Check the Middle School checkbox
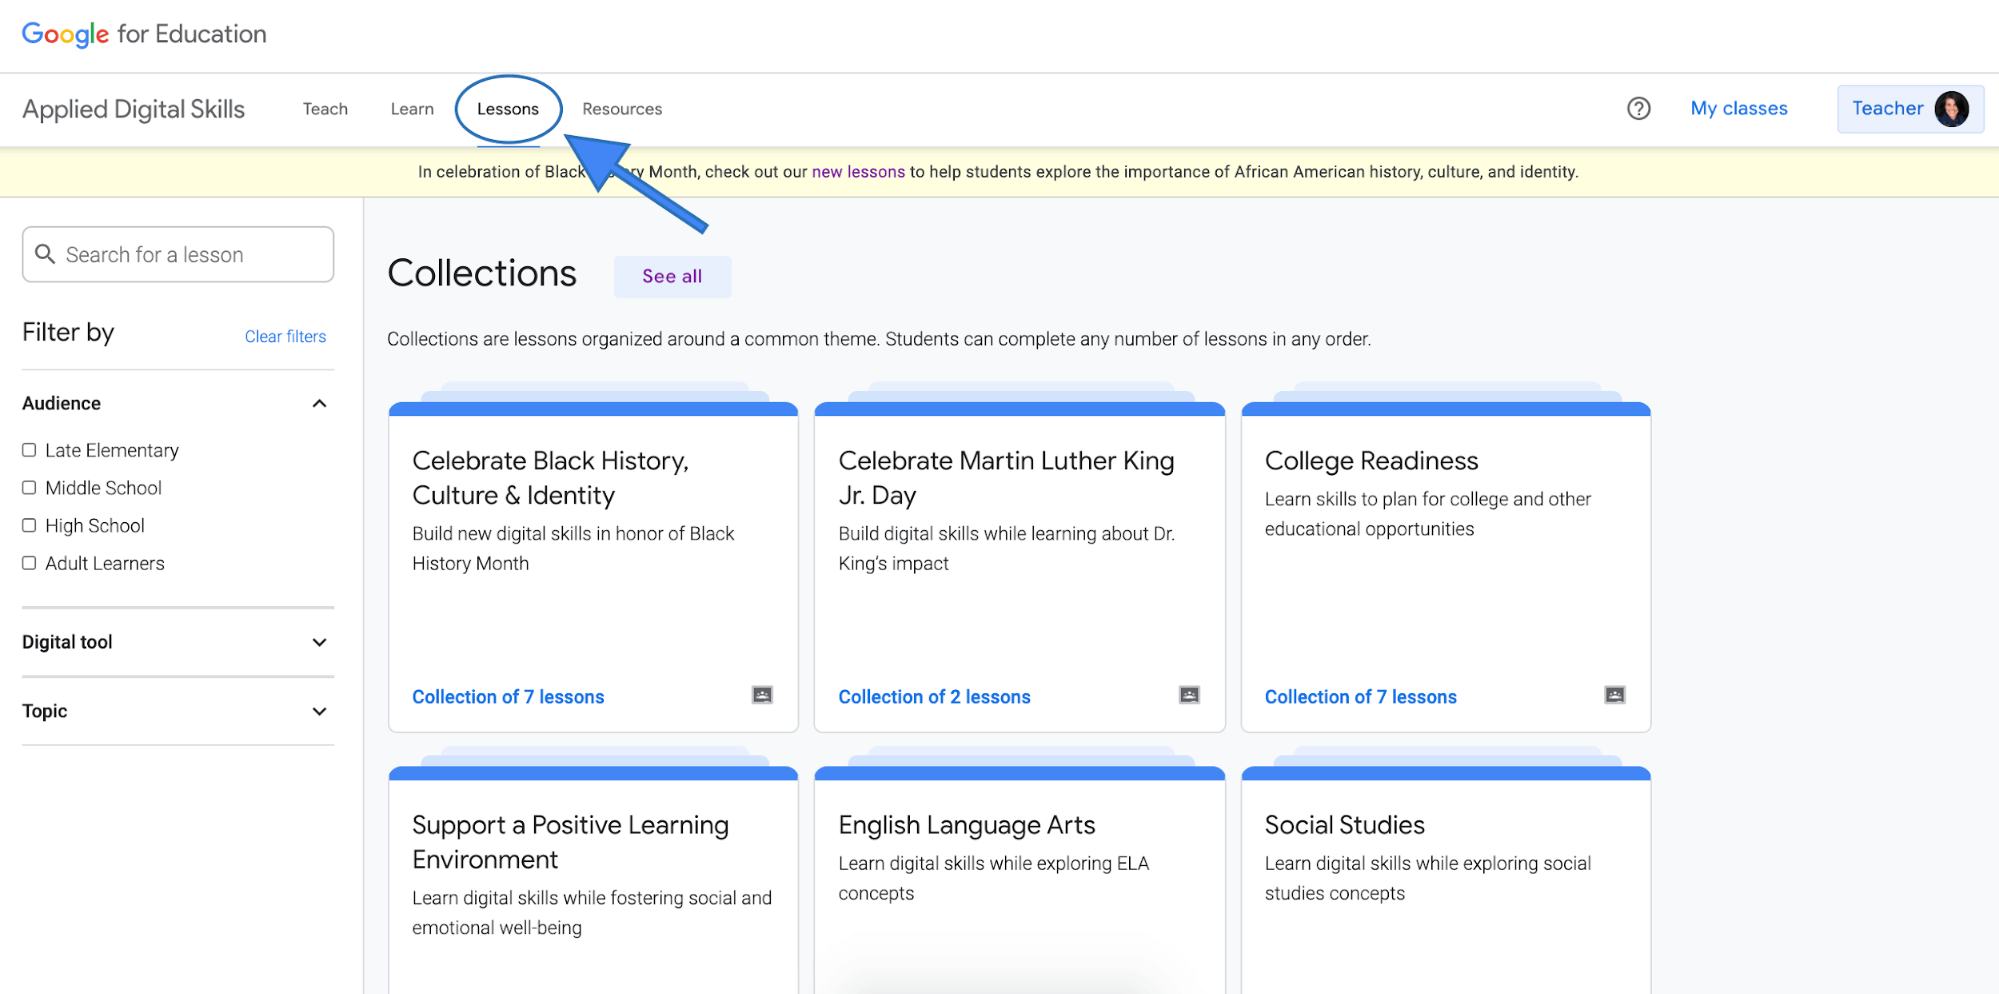This screenshot has height=994, width=1999. coord(29,488)
